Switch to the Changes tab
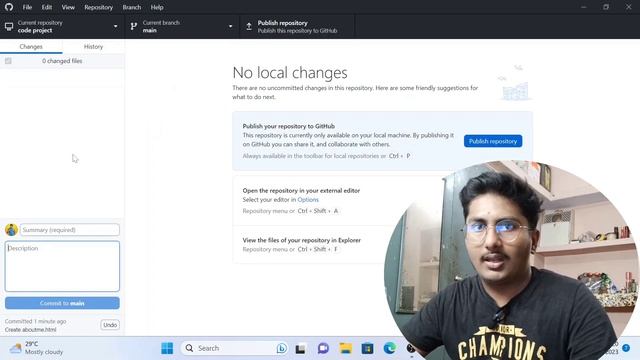Image resolution: width=640 pixels, height=360 pixels. 31,47
